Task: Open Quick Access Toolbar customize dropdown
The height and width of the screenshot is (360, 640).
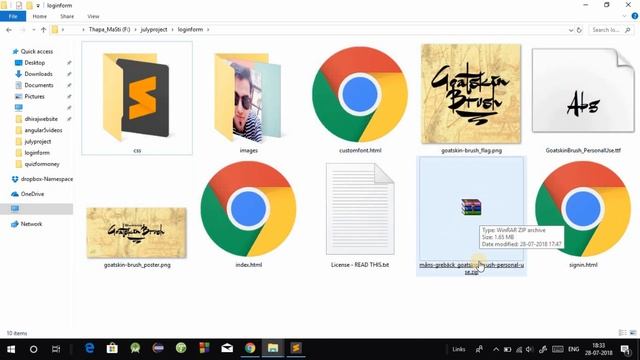Action: click(38, 6)
